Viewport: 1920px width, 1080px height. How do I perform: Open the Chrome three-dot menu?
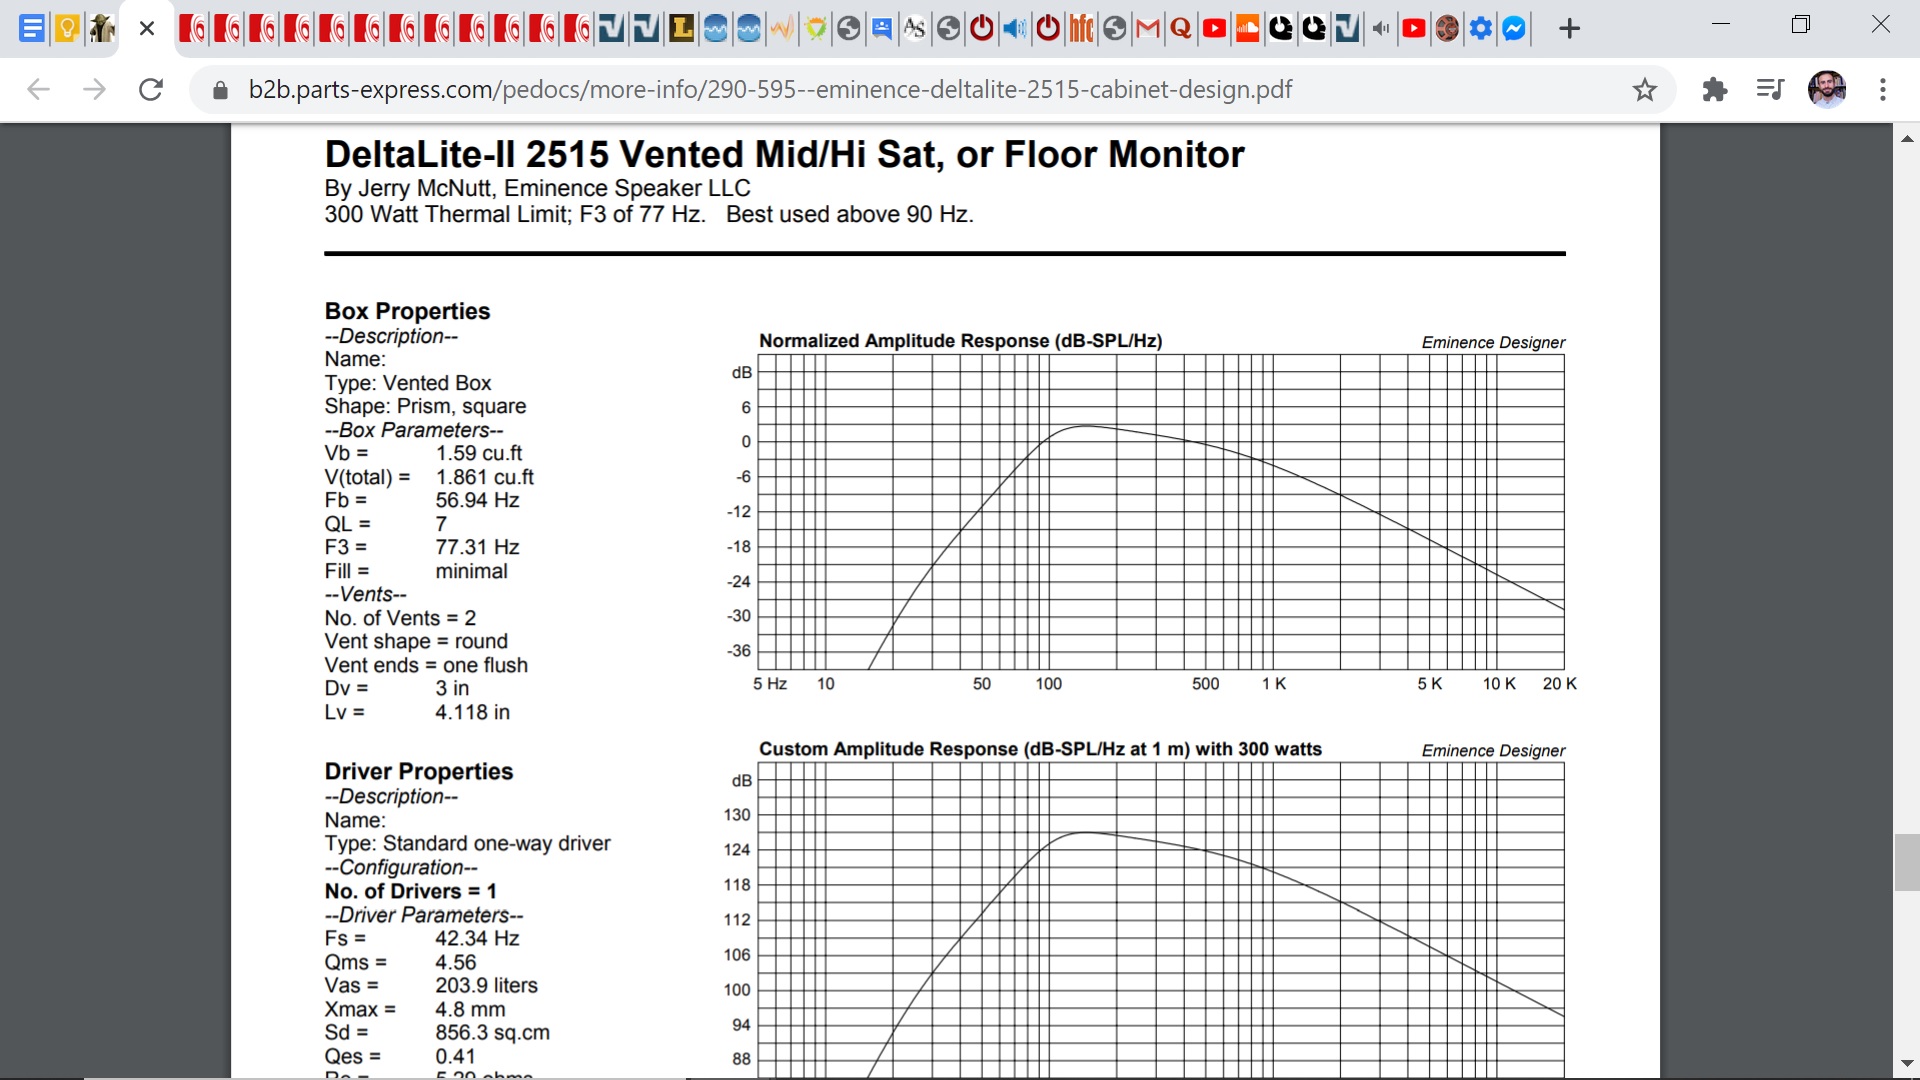(1883, 90)
